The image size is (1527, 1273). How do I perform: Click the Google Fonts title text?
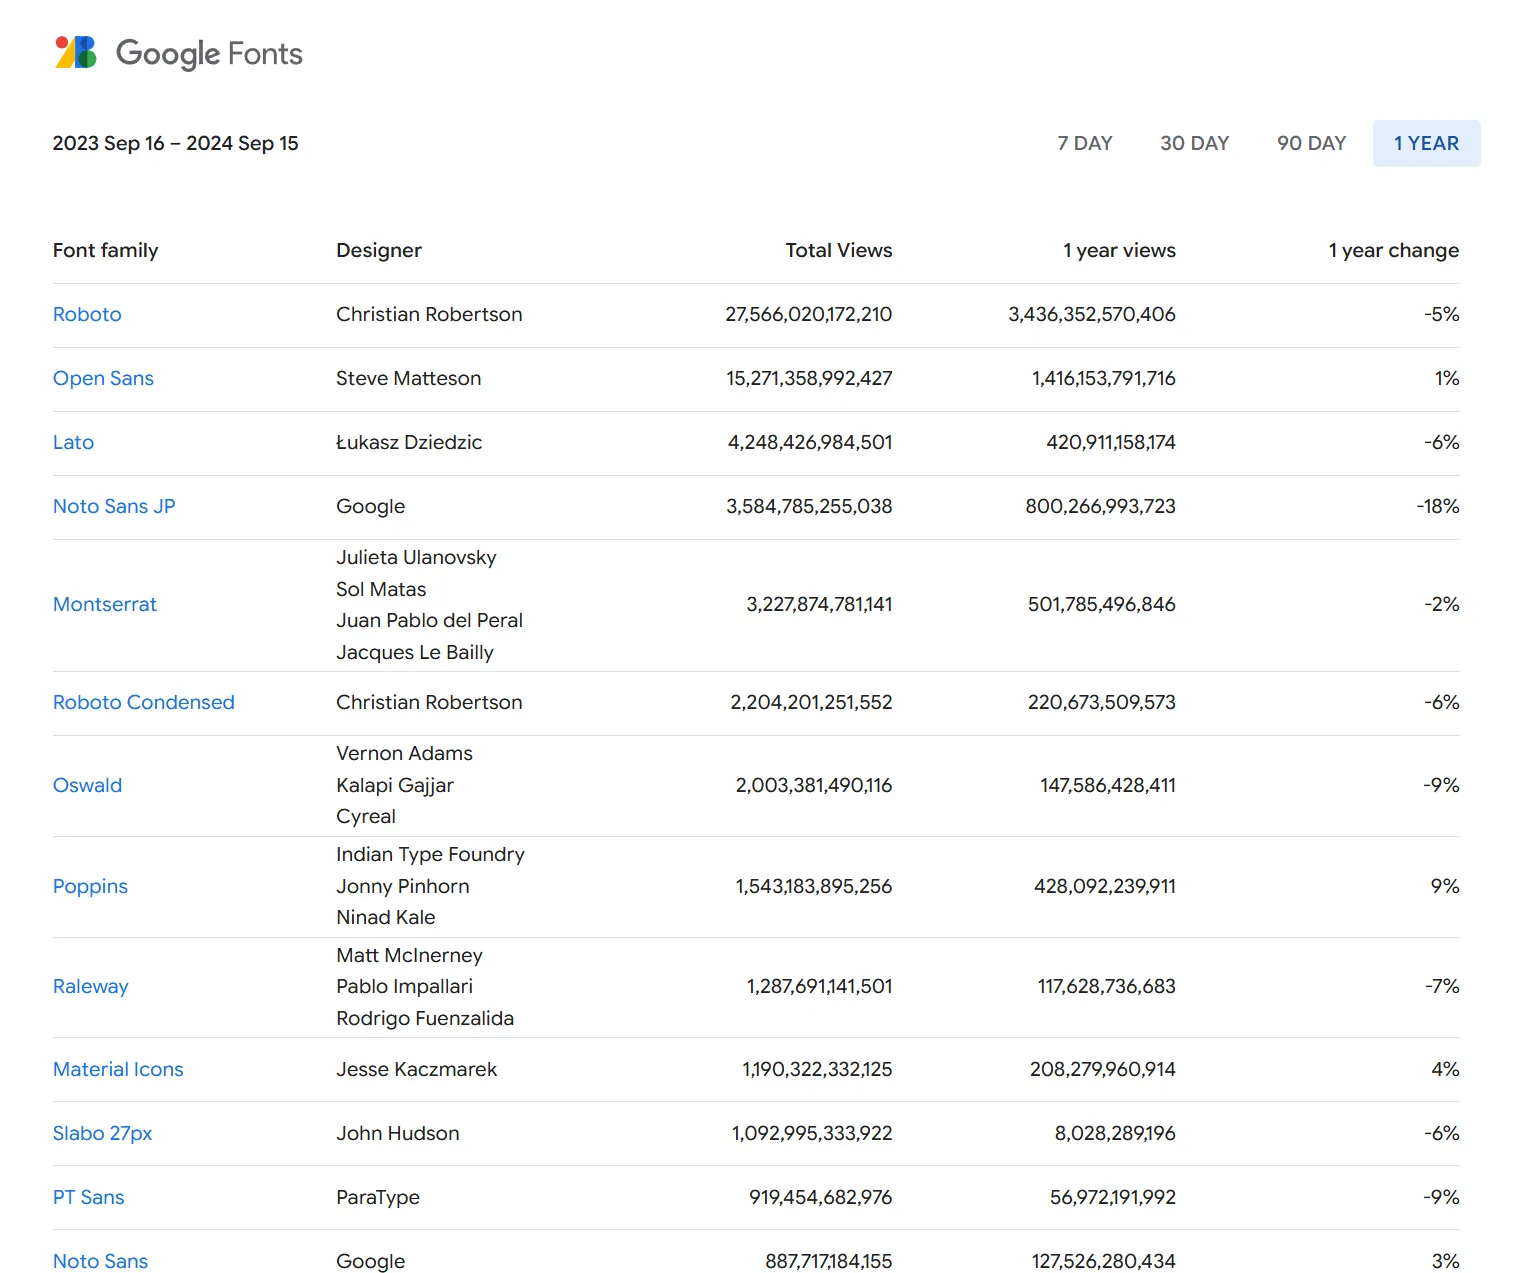[x=209, y=54]
